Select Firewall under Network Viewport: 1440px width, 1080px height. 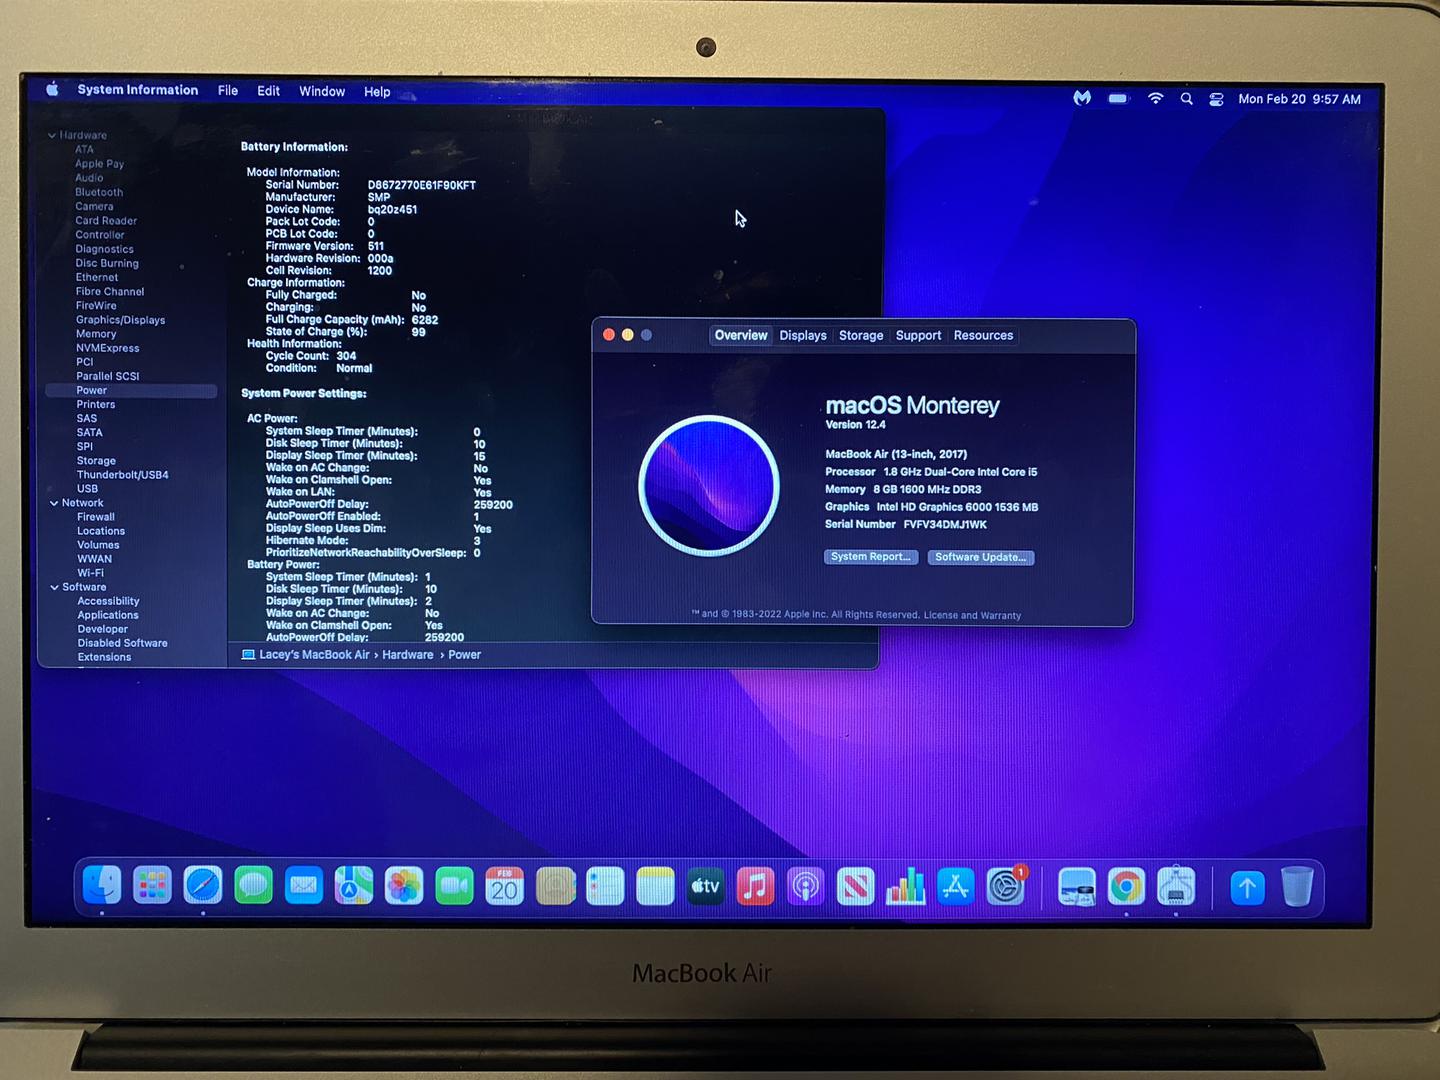[96, 517]
